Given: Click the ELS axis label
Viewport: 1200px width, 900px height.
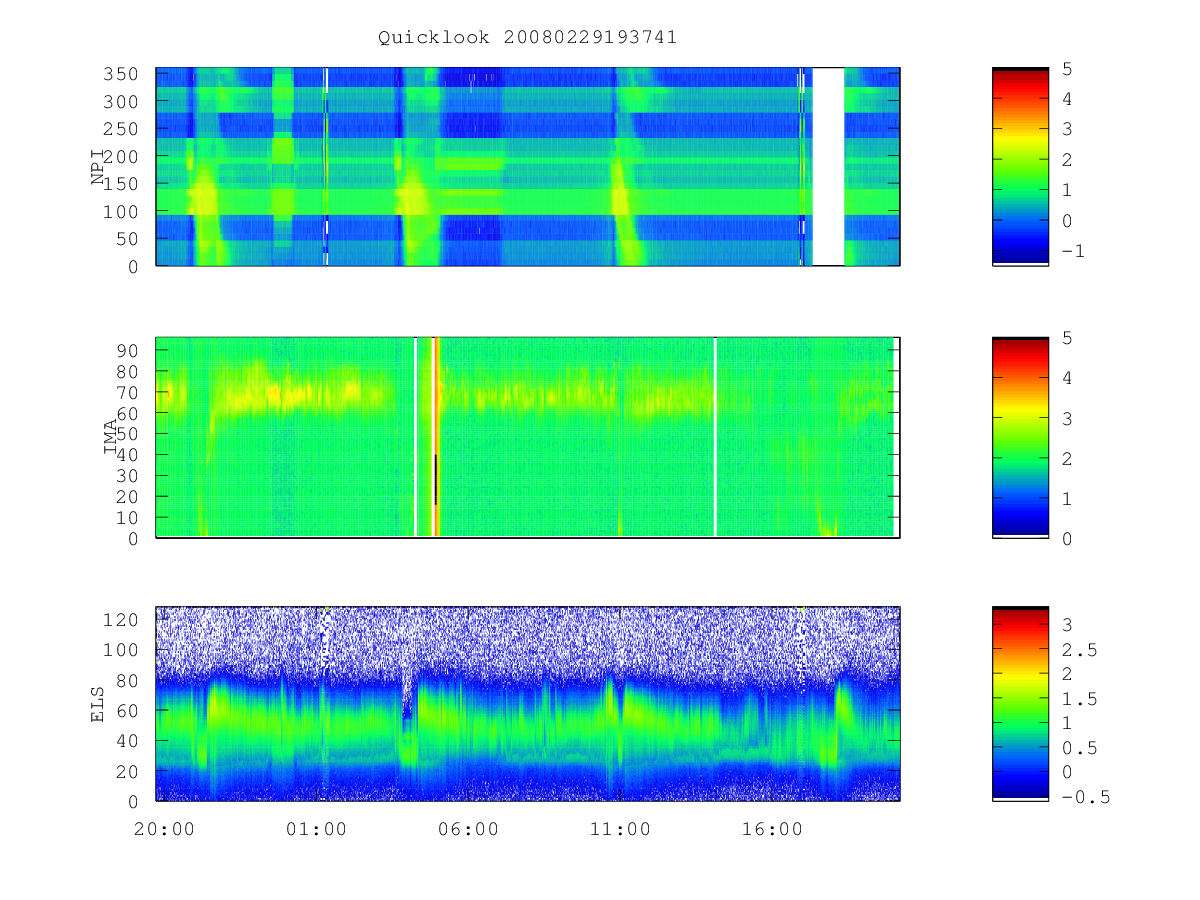Looking at the screenshot, I should point(99,704).
